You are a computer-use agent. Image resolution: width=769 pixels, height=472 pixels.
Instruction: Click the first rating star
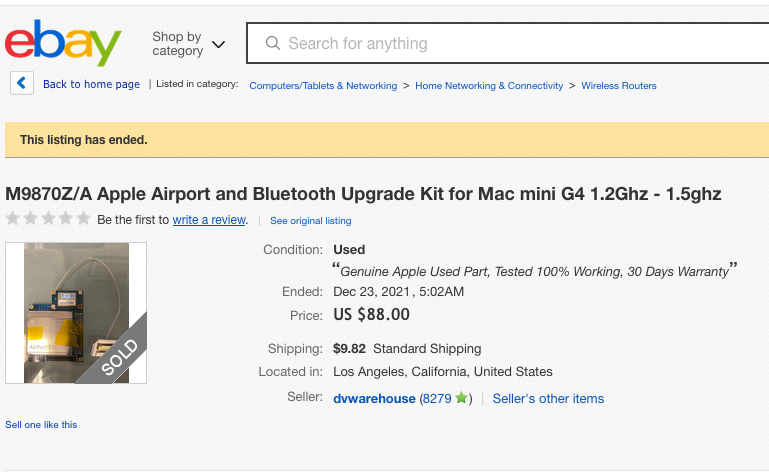point(13,218)
